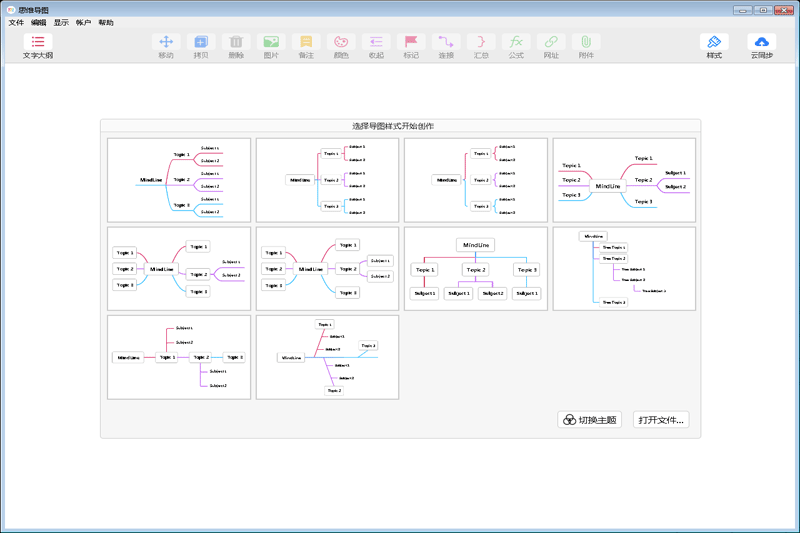Choose the organization chart mind map template
Screen dimensions: 800x533
point(476,268)
